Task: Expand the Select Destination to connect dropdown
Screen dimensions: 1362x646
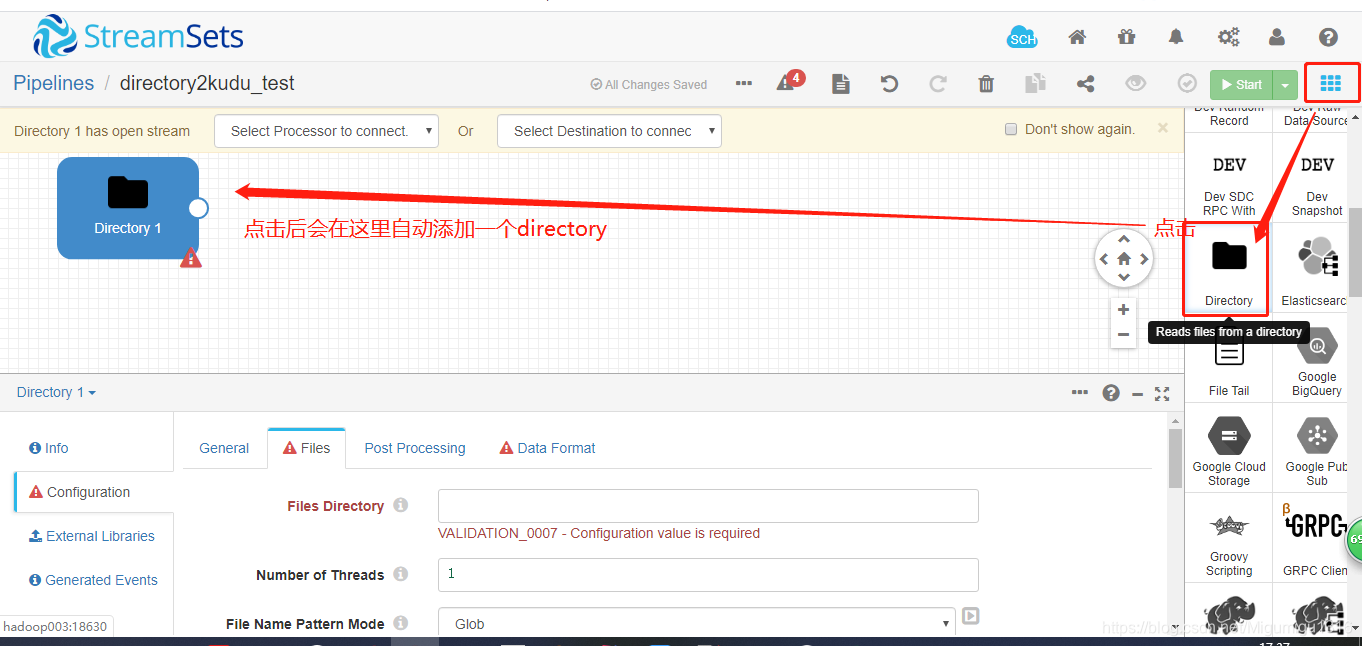Action: pyautogui.click(x=609, y=131)
